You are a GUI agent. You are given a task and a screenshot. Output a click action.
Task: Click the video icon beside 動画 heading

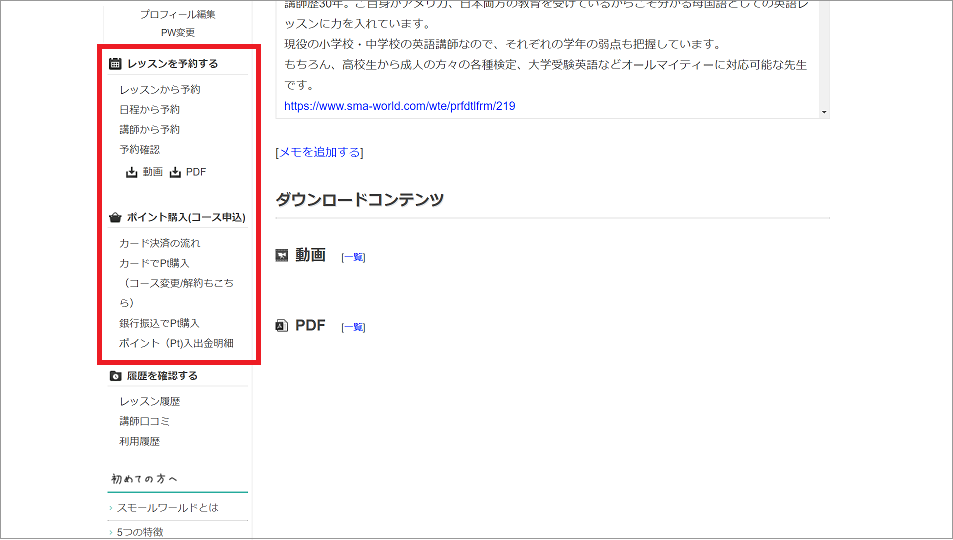click(281, 255)
